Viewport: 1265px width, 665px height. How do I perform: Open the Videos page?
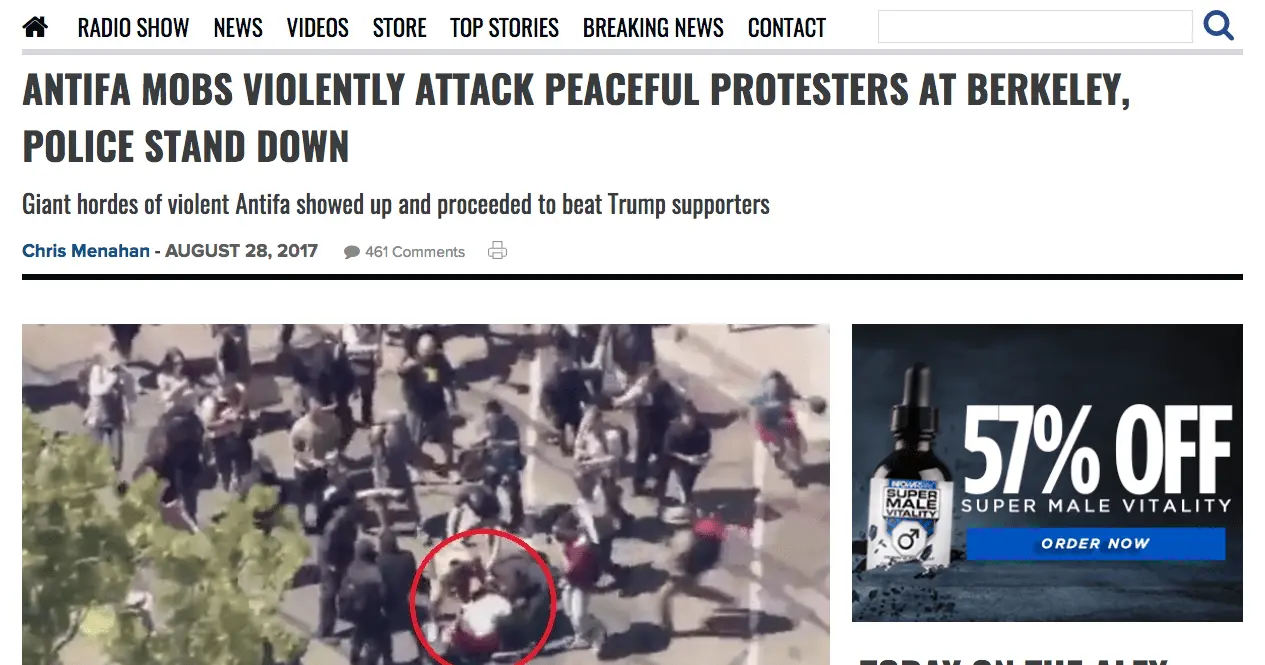click(318, 28)
